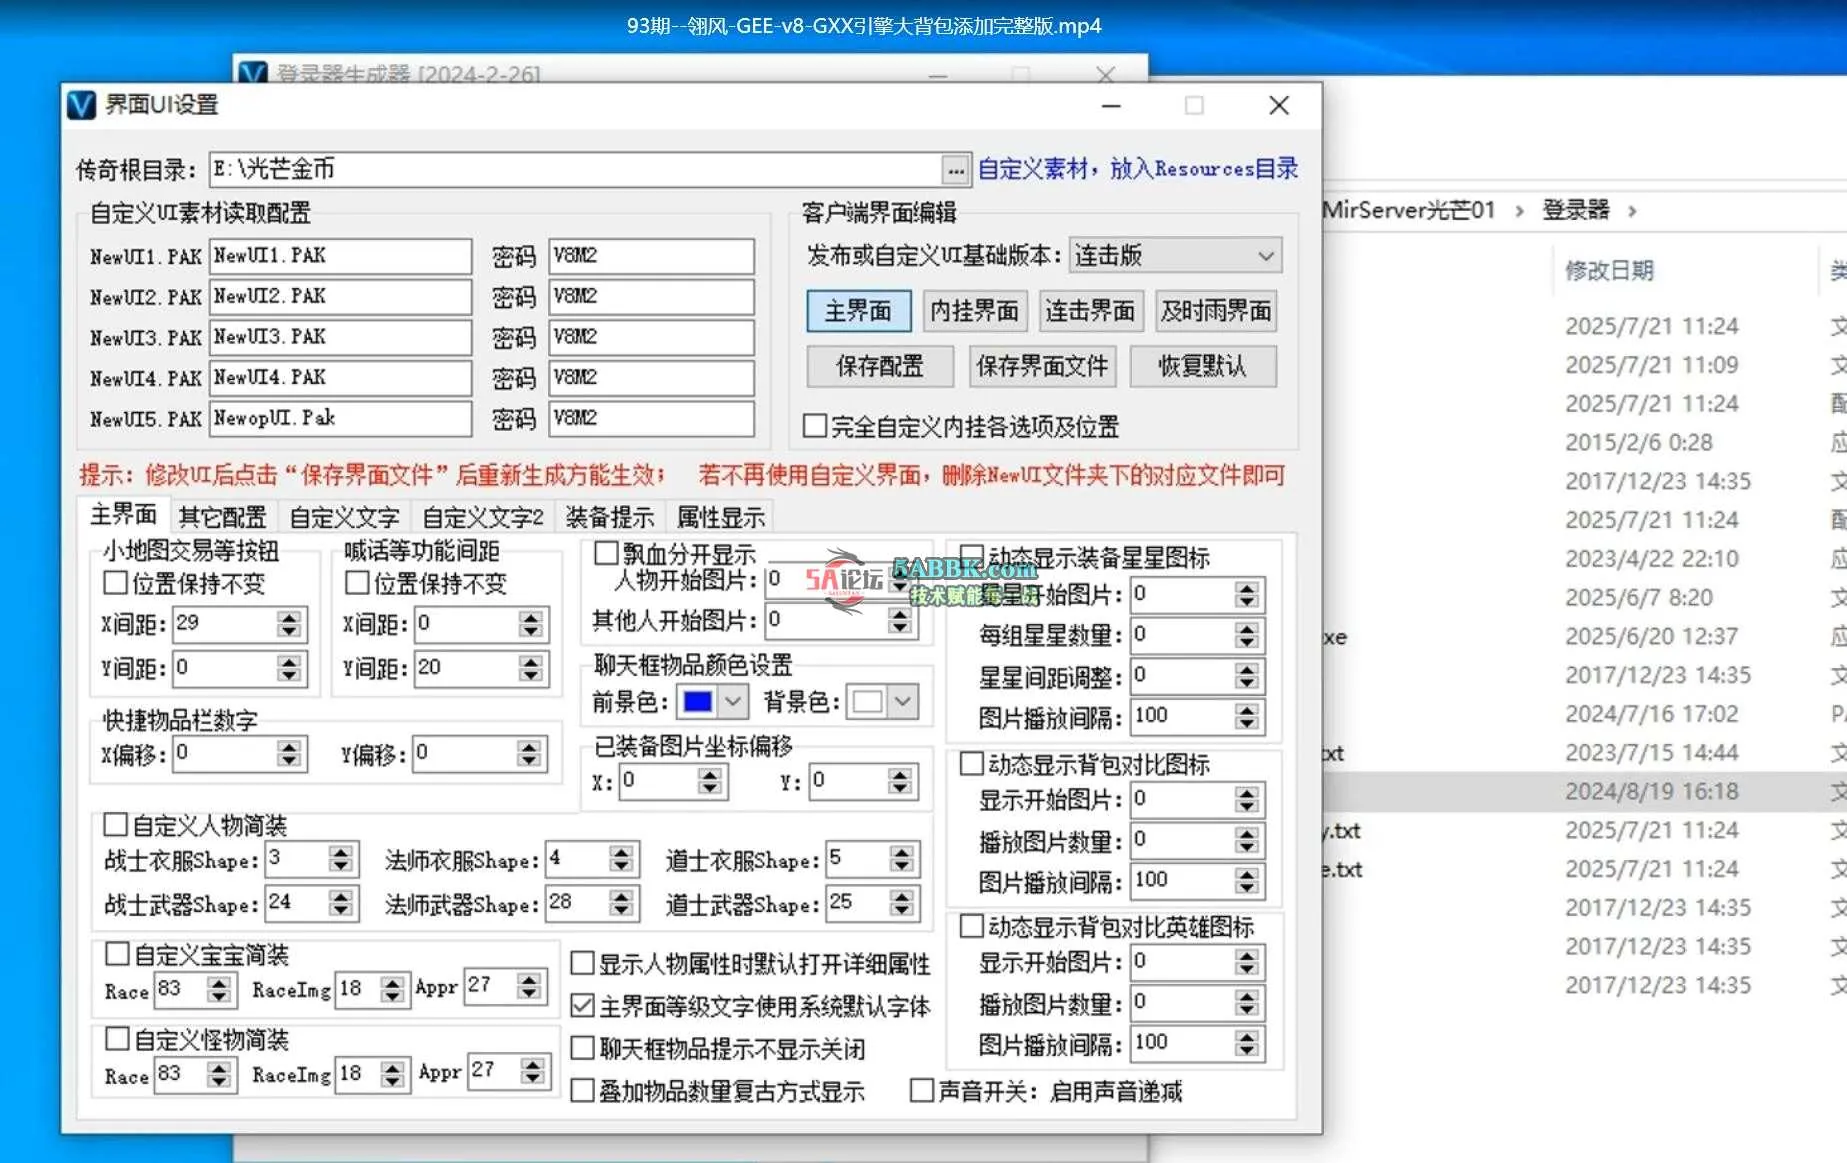Tick the 自定义宝宝简装 checkbox
The width and height of the screenshot is (1847, 1163).
point(117,954)
